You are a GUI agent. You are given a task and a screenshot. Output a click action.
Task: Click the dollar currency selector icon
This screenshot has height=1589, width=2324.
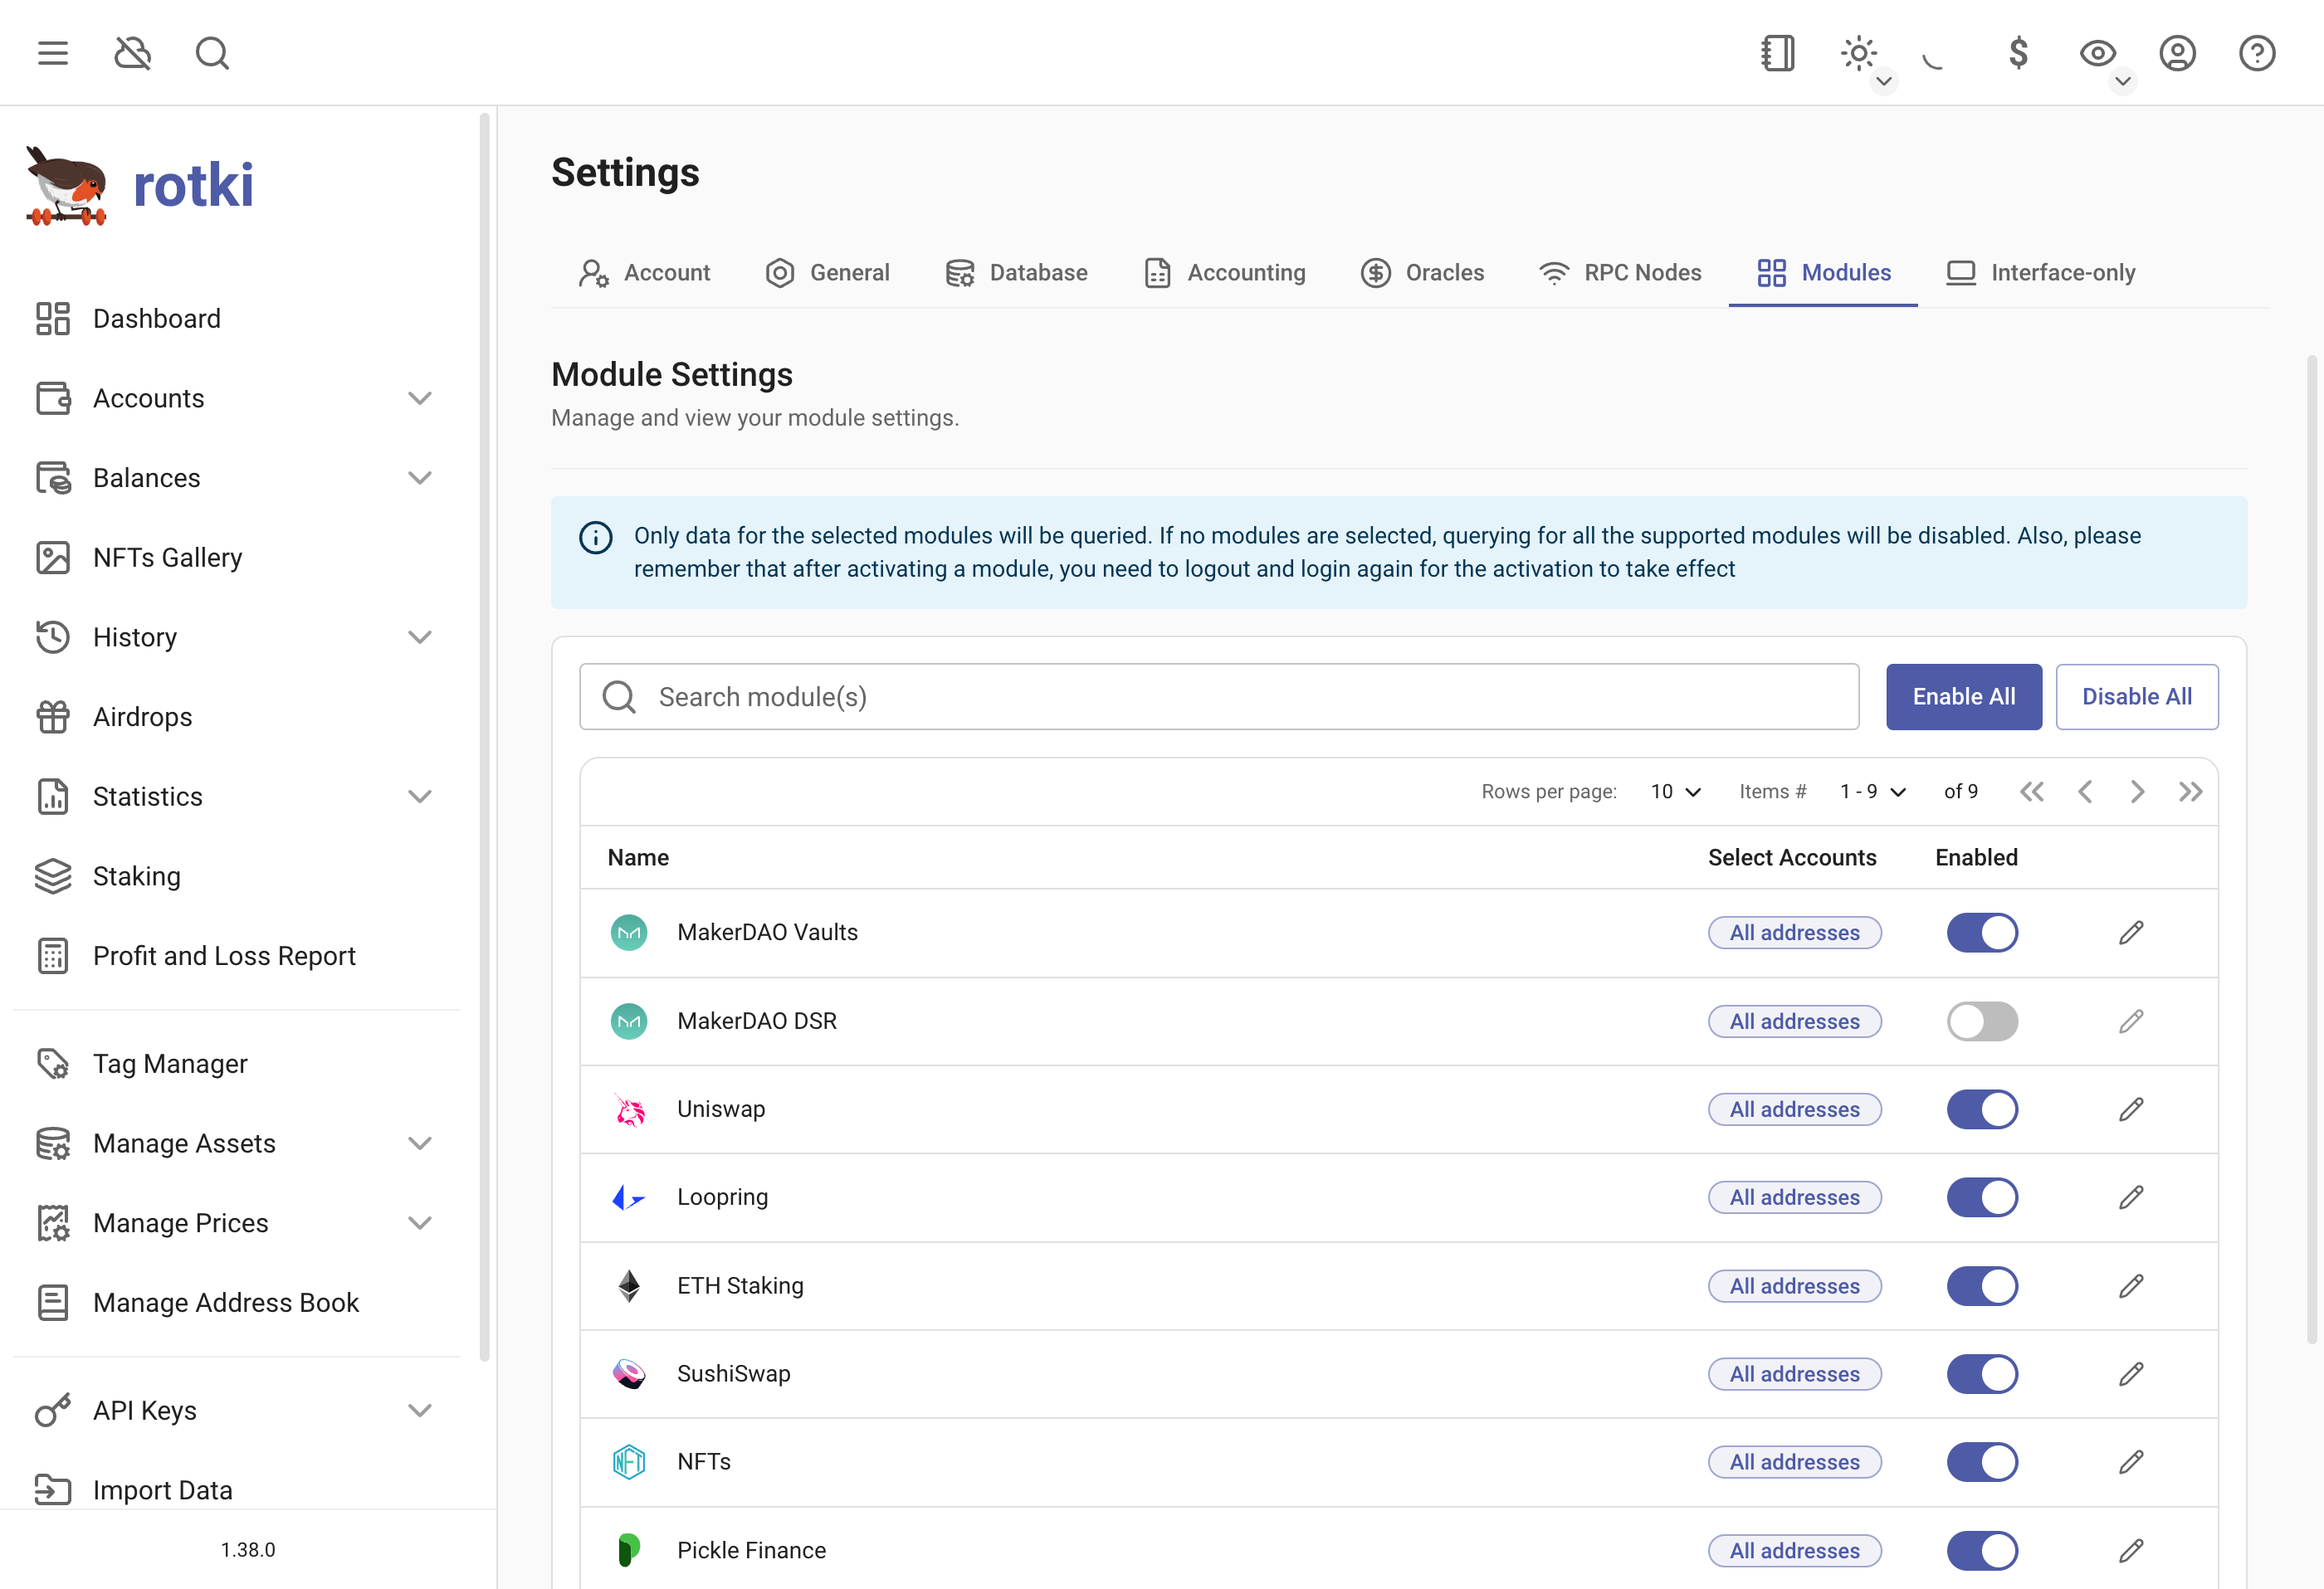tap(2018, 53)
